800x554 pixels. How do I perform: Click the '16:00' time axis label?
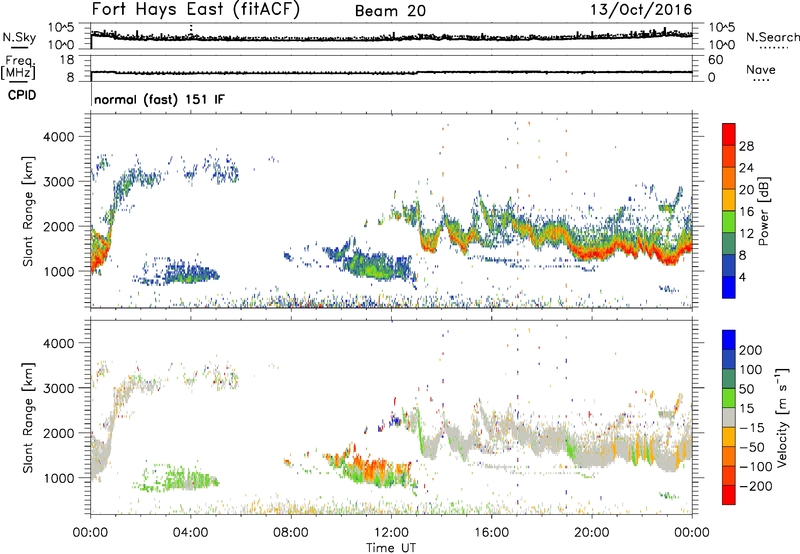click(x=491, y=533)
